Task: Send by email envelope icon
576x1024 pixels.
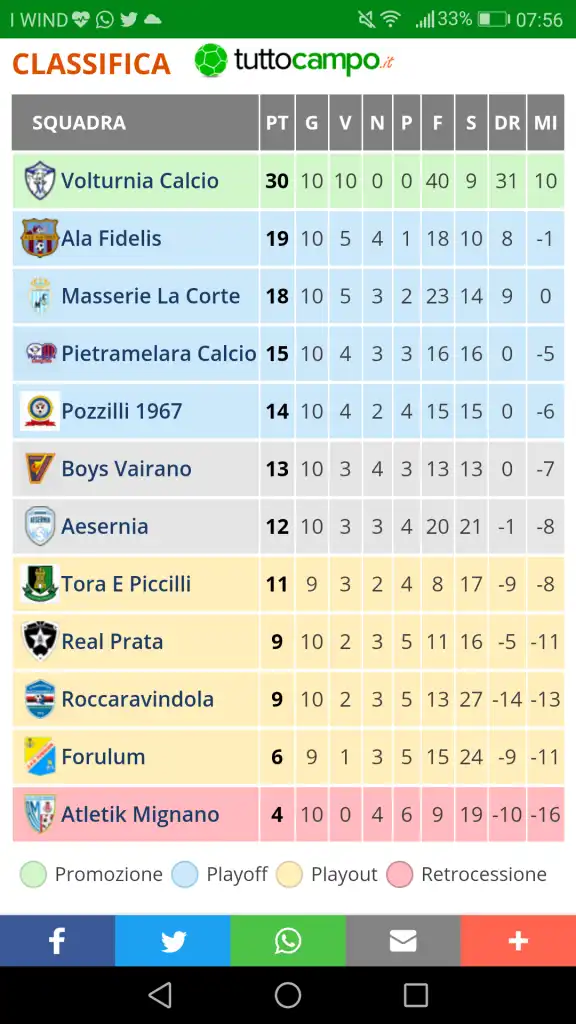Action: 403,940
